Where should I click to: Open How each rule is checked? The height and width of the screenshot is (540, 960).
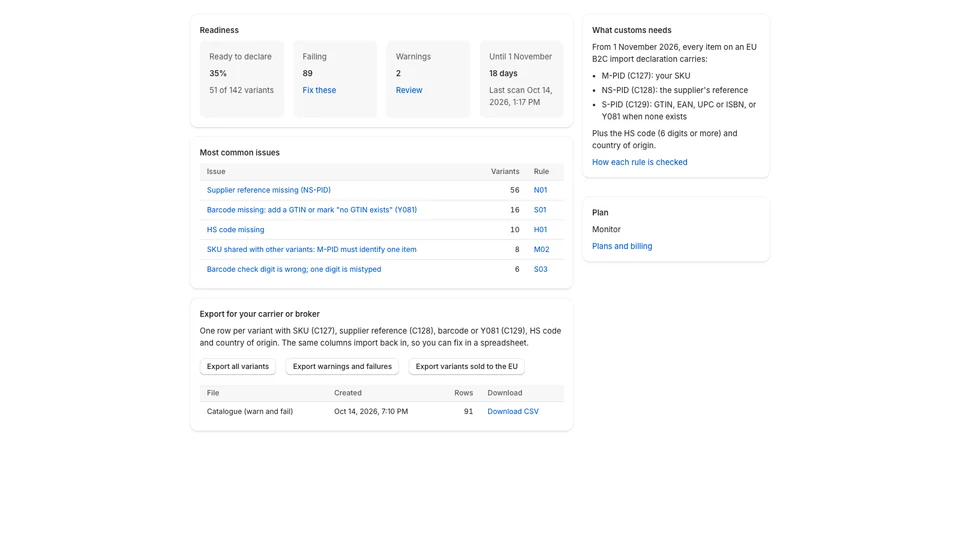coord(640,162)
